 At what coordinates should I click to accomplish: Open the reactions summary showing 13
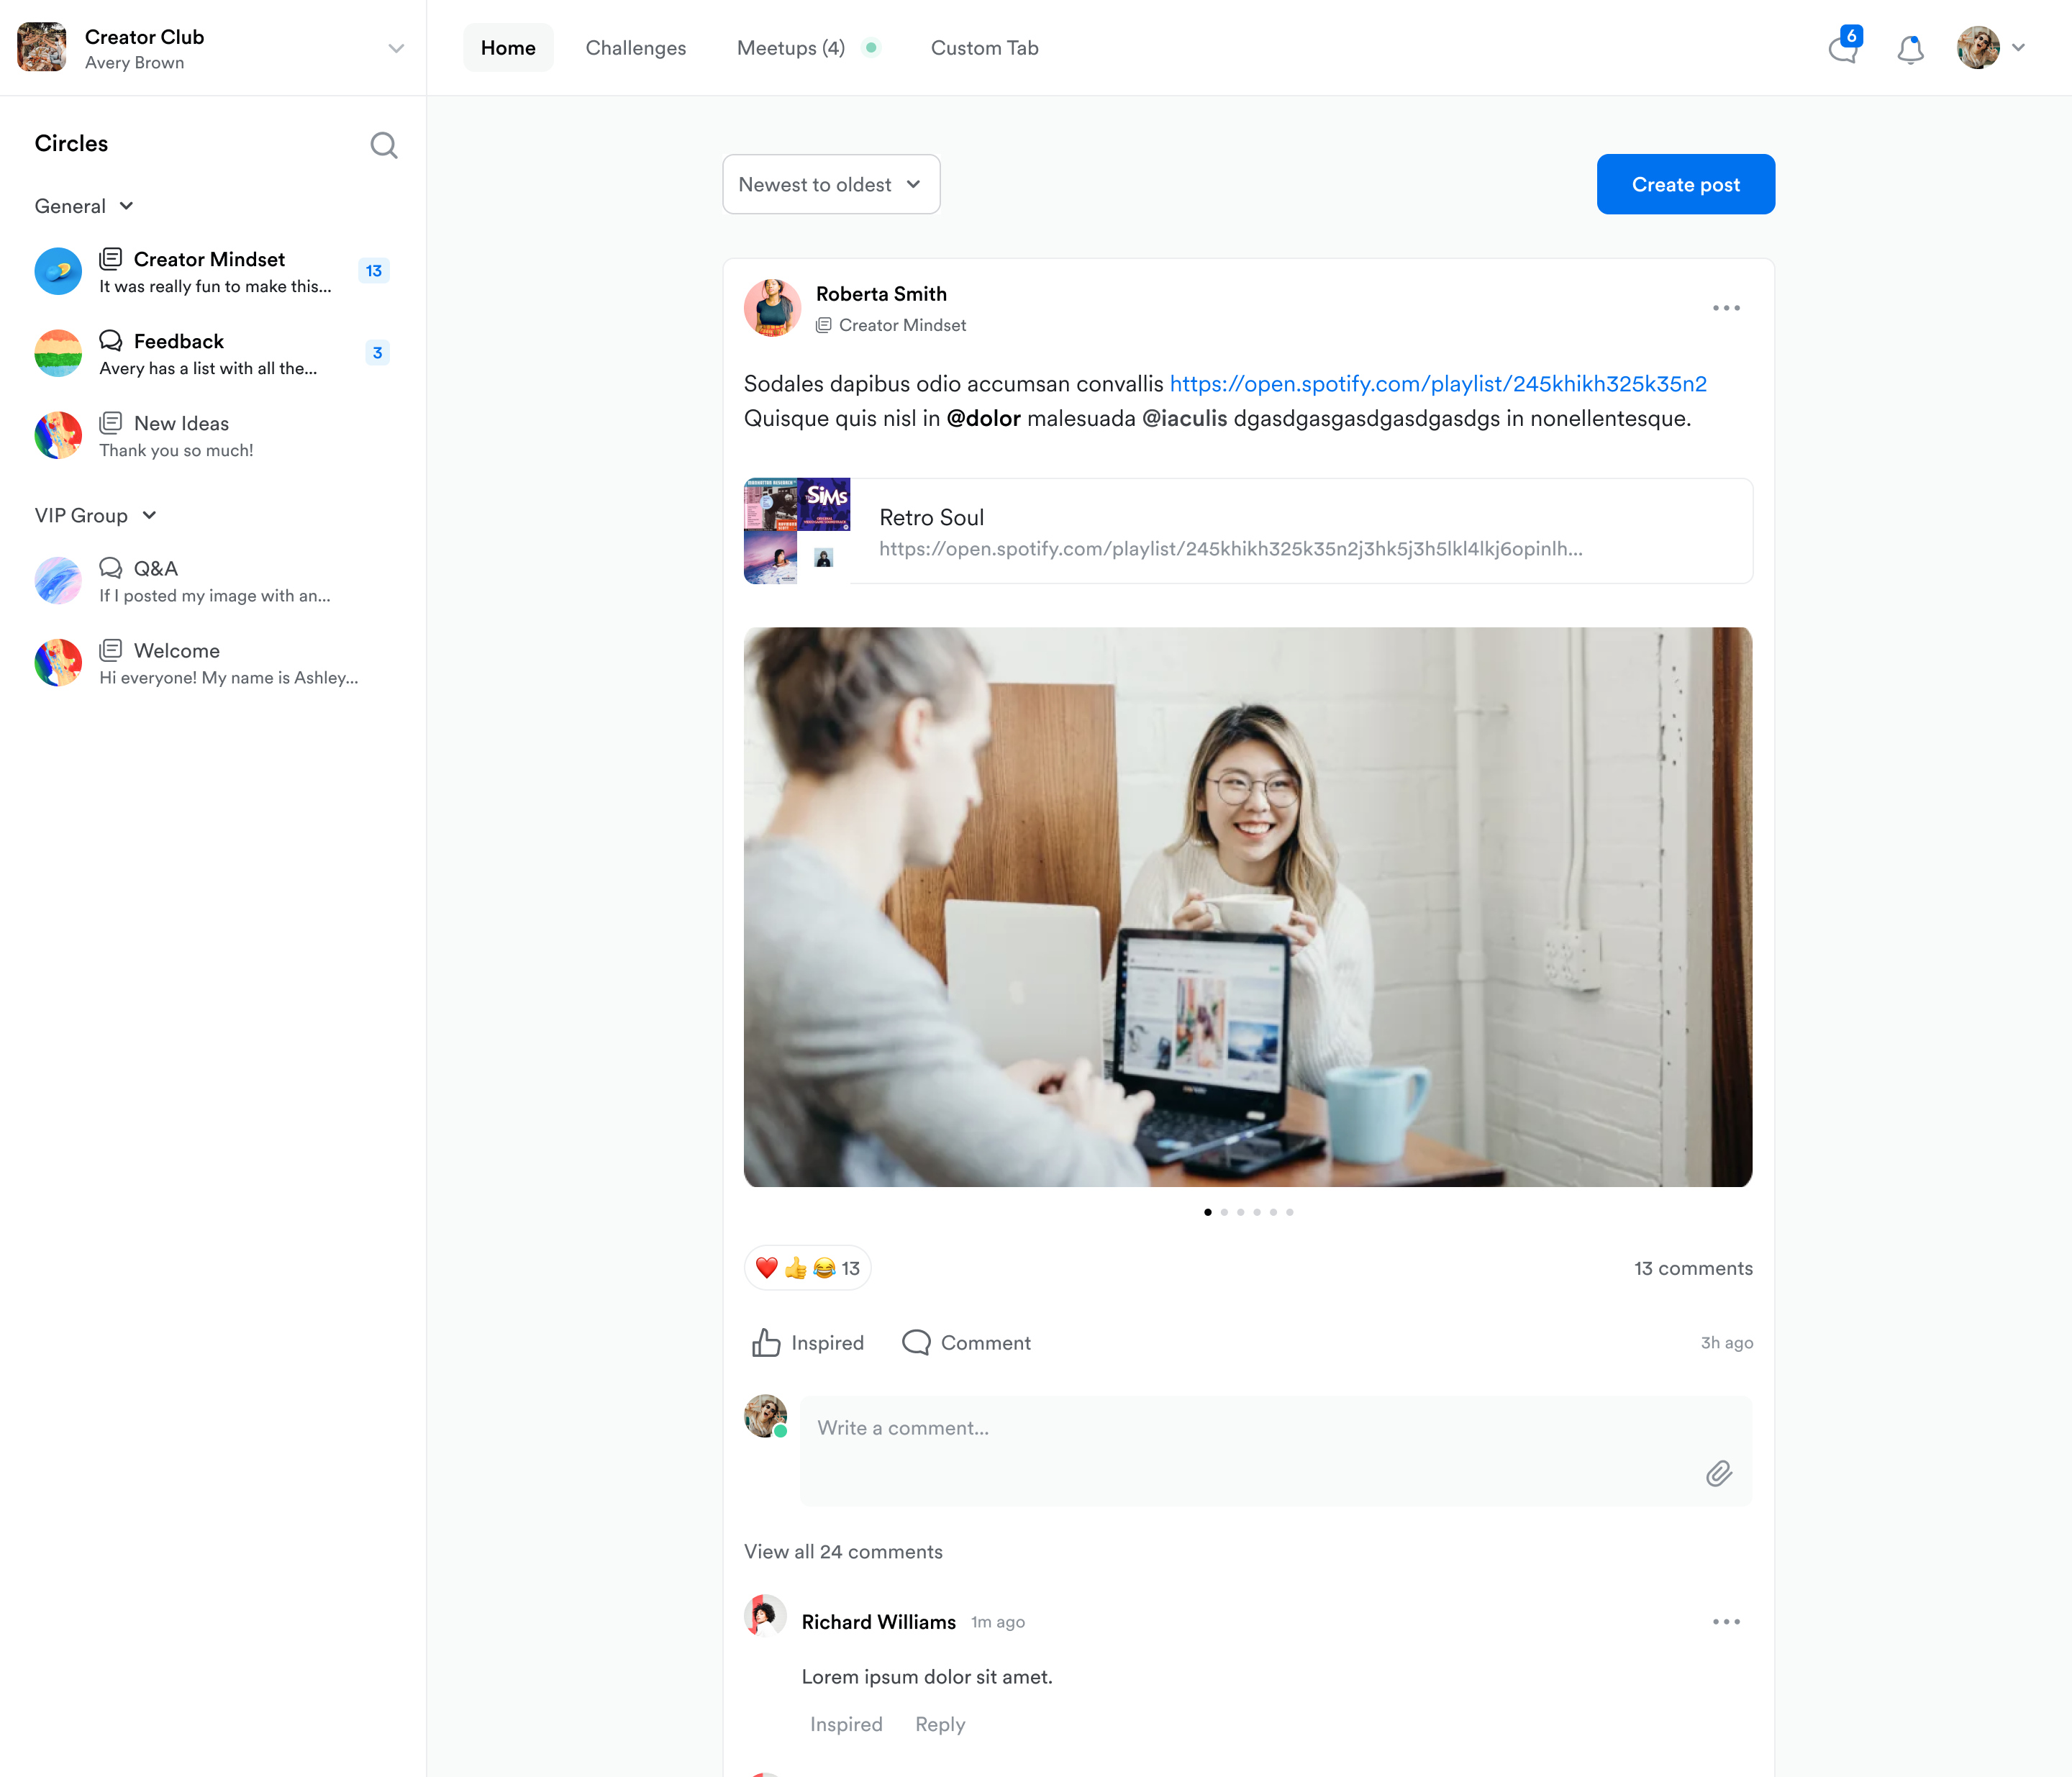coord(808,1268)
